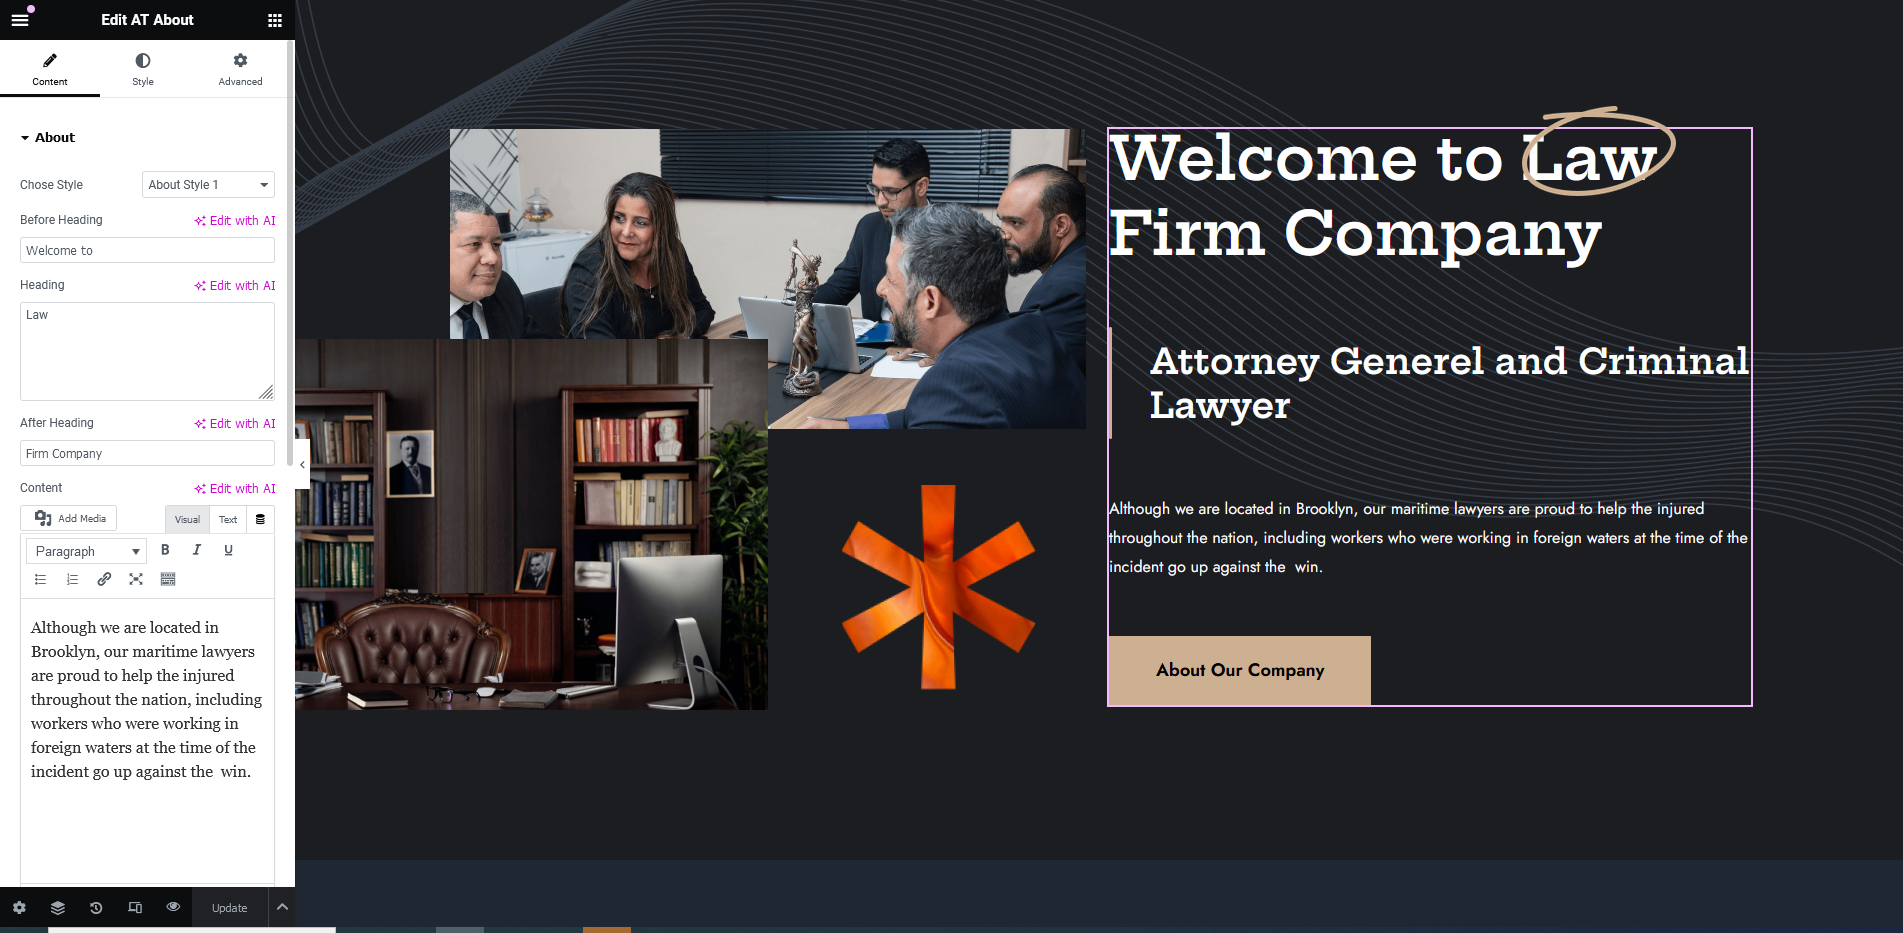
Task: Click the Update button
Action: coord(229,908)
